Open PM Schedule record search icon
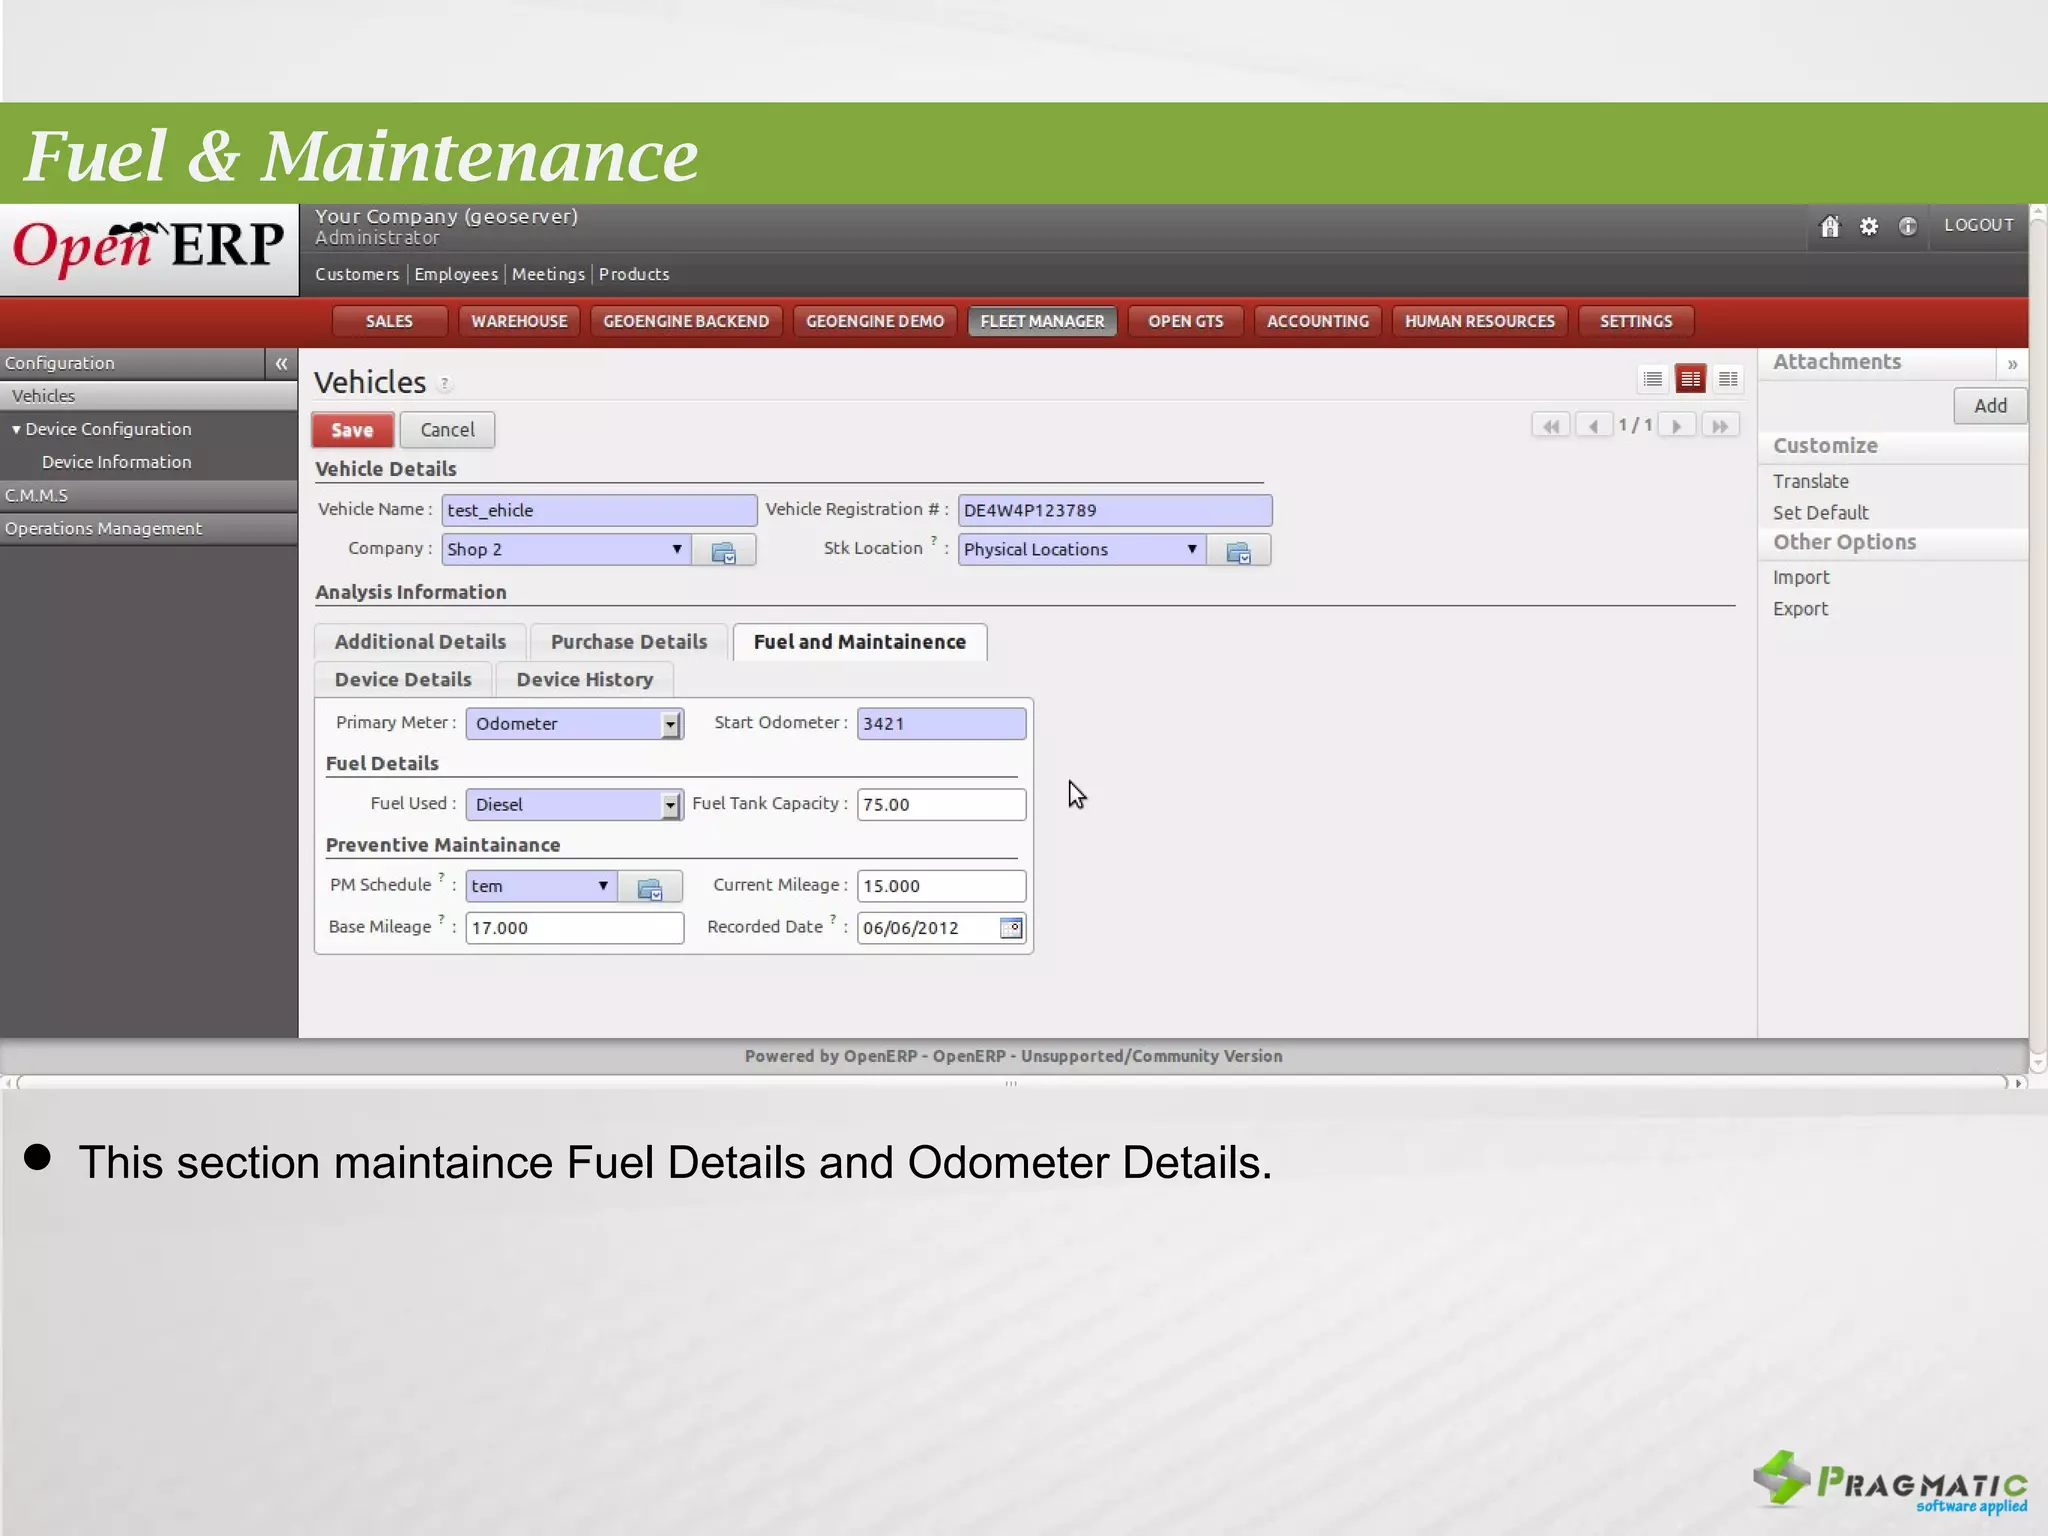Viewport: 2048px width, 1536px height. [x=650, y=887]
